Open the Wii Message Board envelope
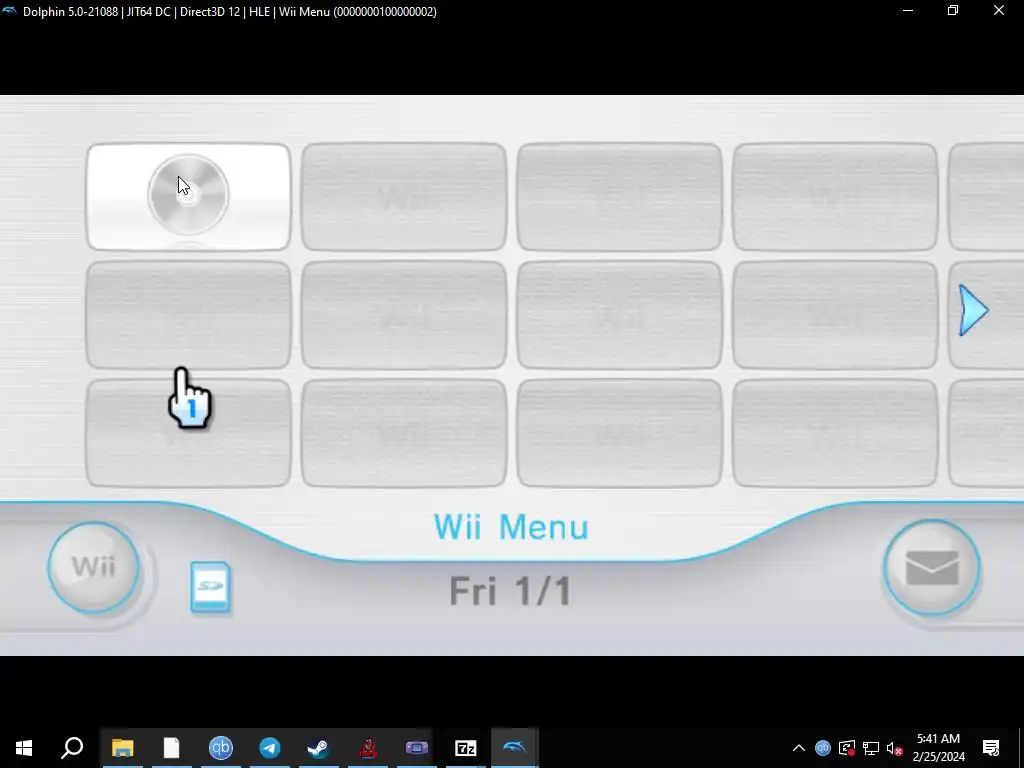This screenshot has height=768, width=1024. [x=931, y=567]
